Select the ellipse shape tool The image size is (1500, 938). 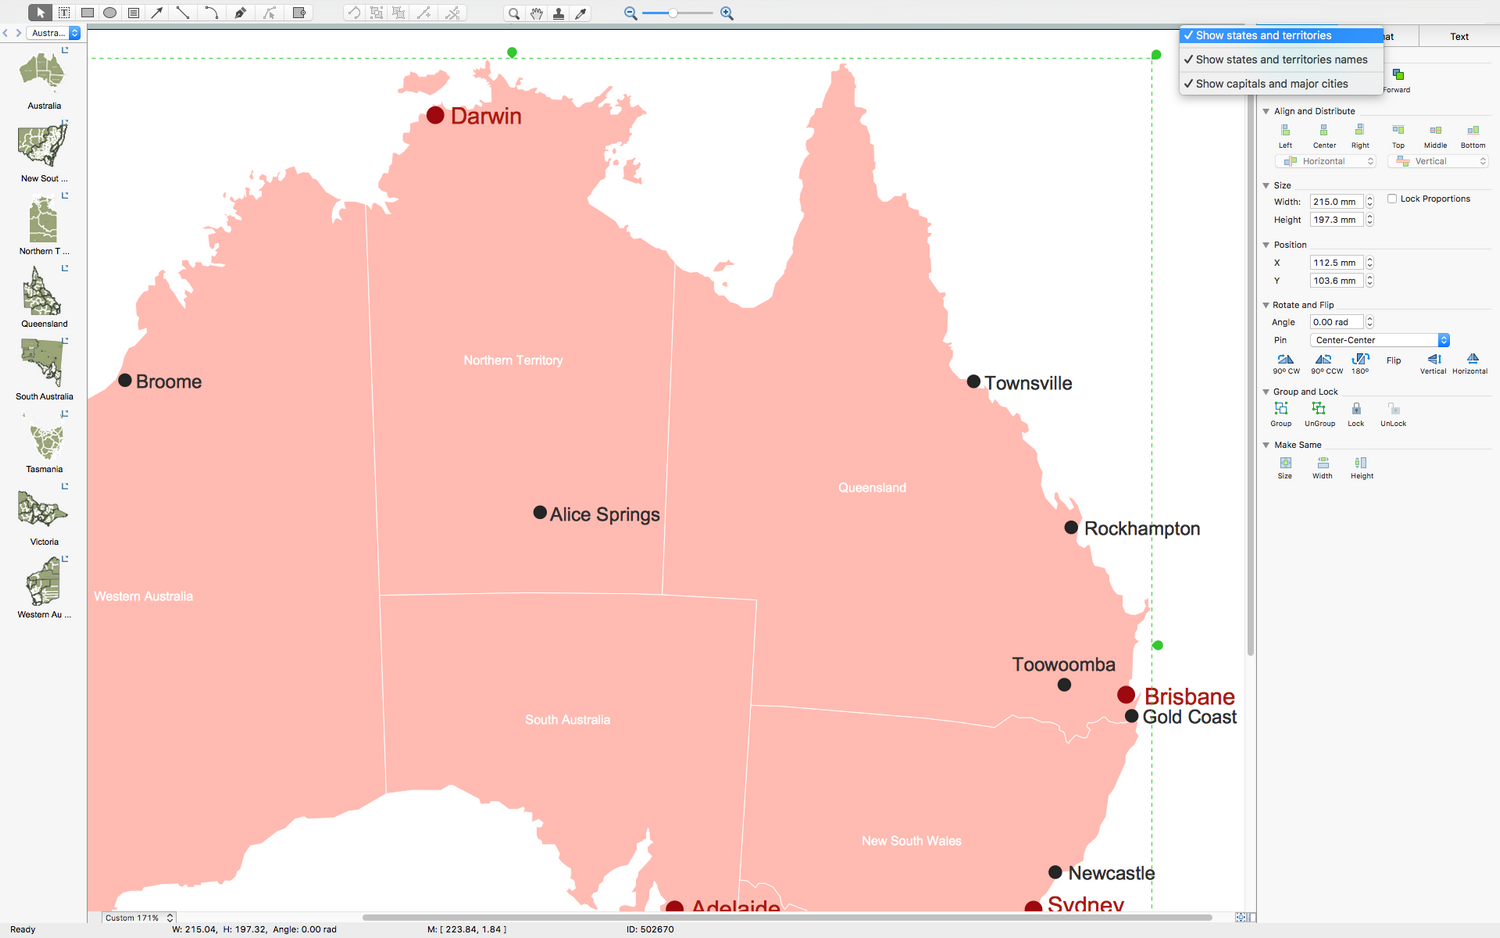click(x=110, y=13)
